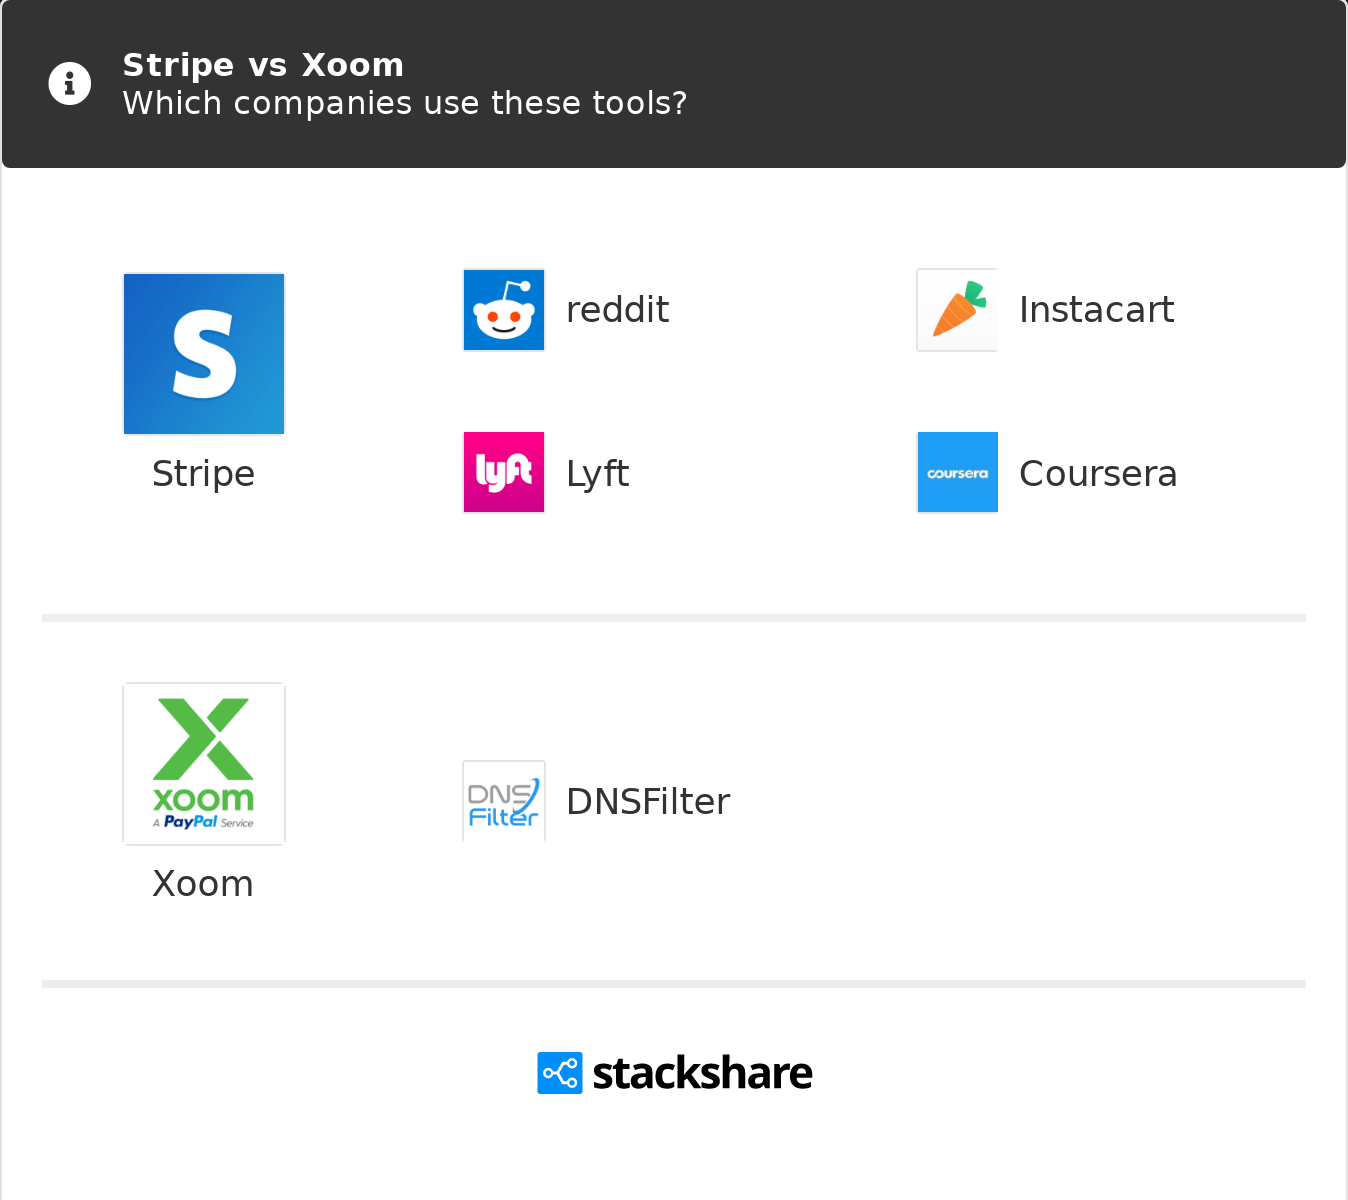Click the Xoom logo icon
Viewport: 1348px width, 1200px height.
pyautogui.click(x=204, y=764)
